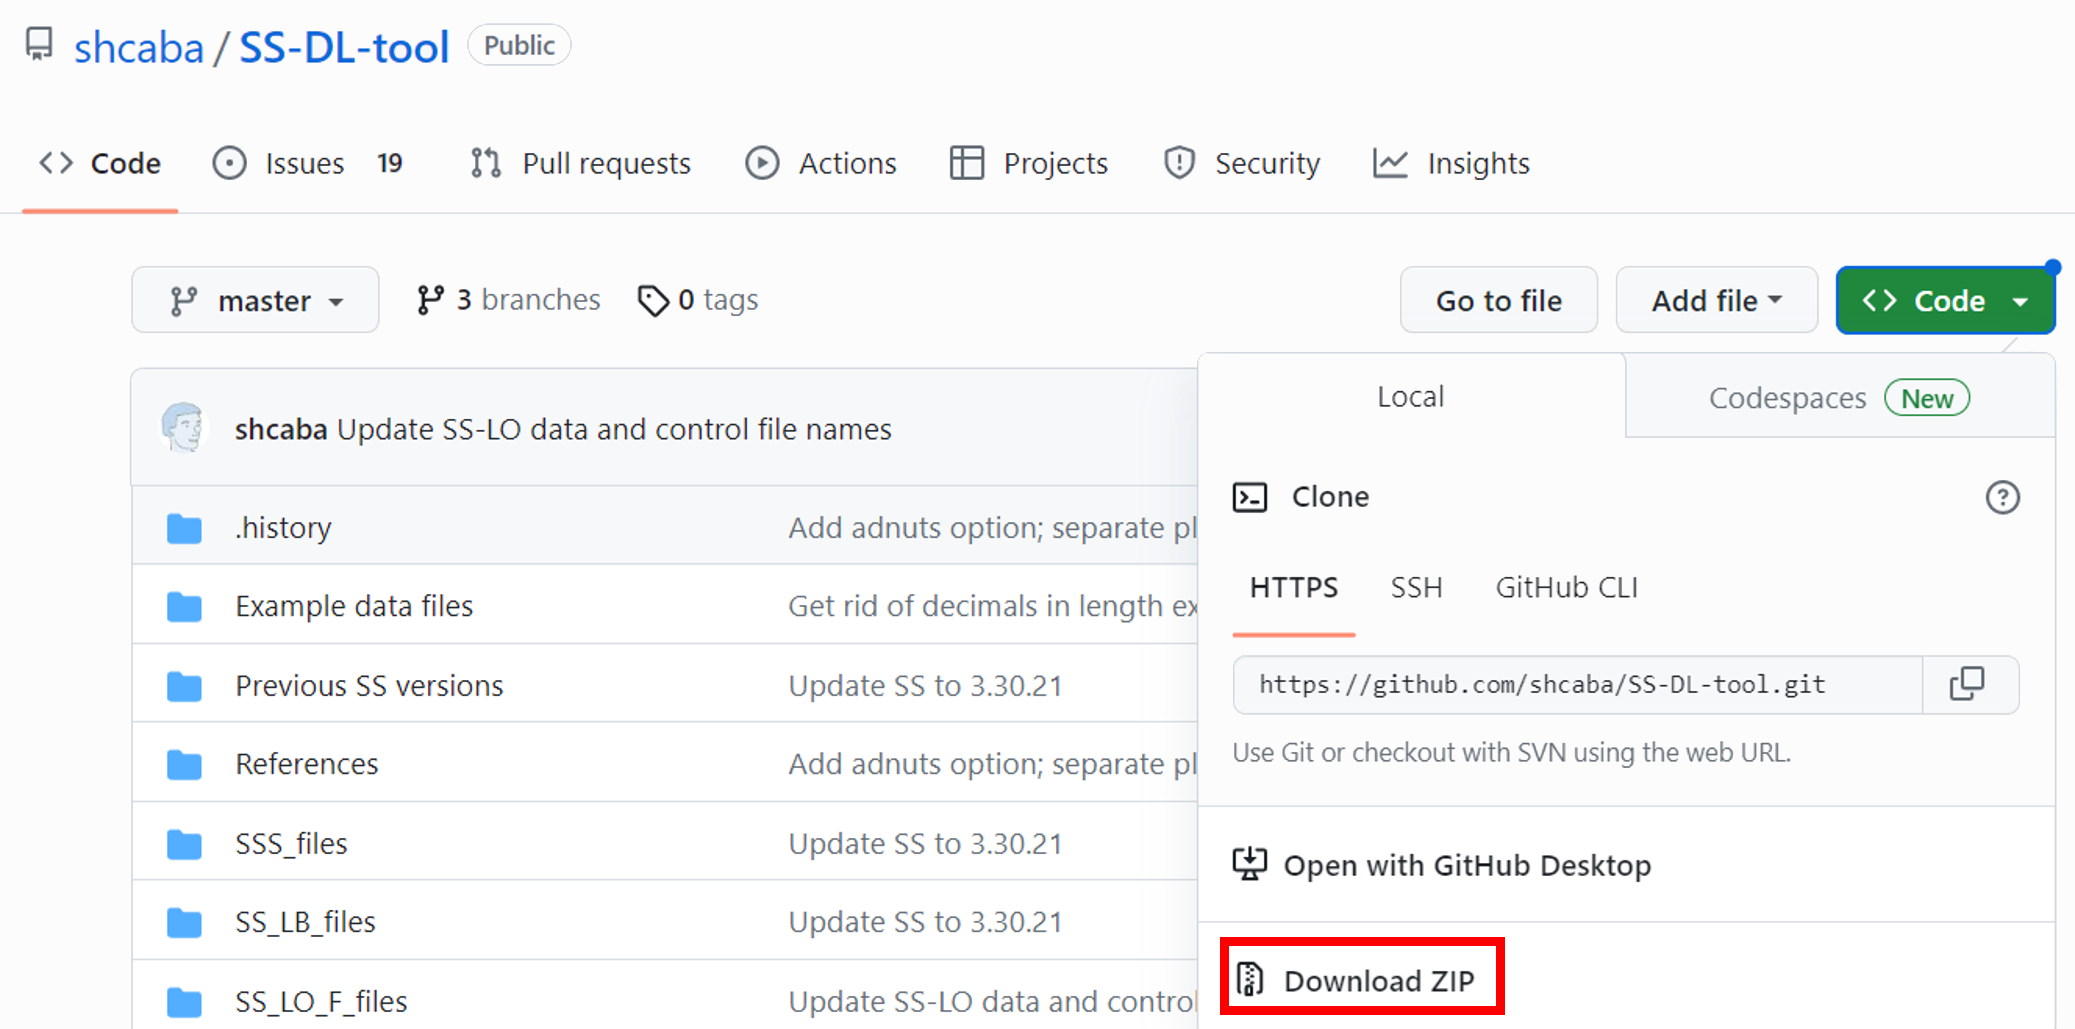The image size is (2075, 1029).
Task: Open the shcaba commit author link
Action: [281, 429]
